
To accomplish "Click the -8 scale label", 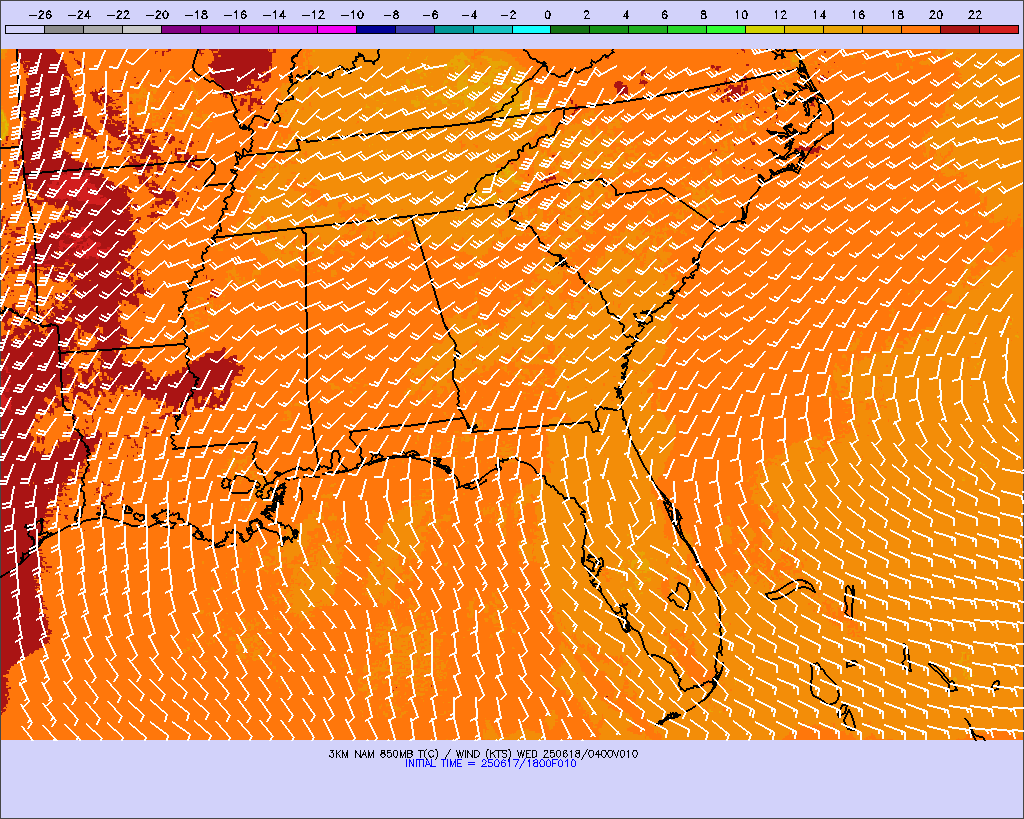I will [x=391, y=14].
